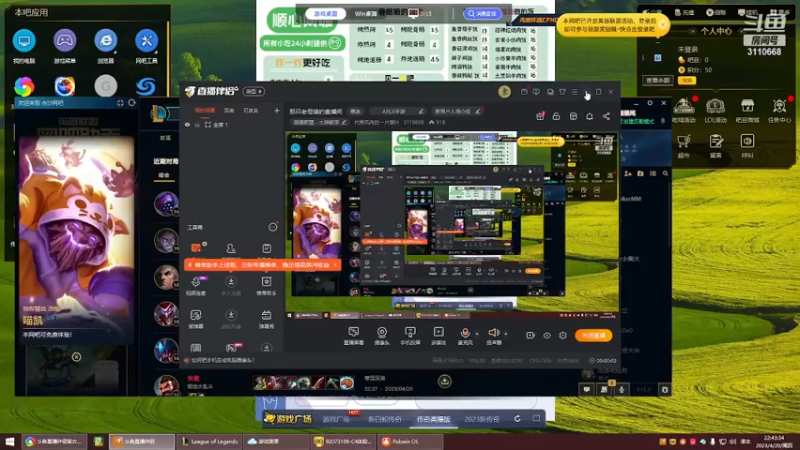
Task: Open the 传奇网页版 tab in 游戏广场
Action: 433,419
